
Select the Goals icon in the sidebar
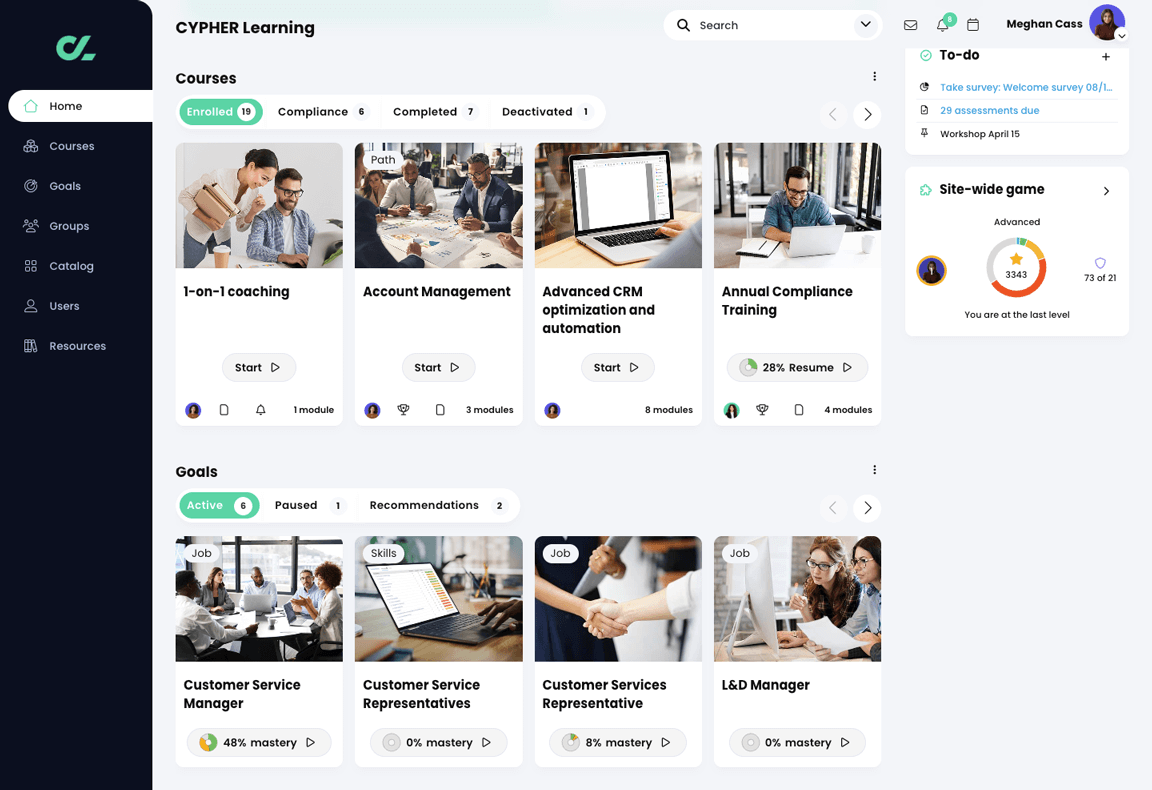pos(32,186)
